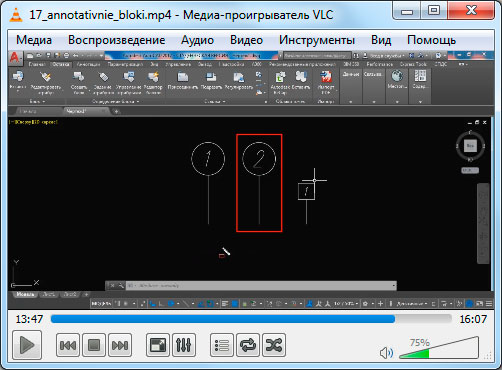502x370 pixels.
Task: Click the Регулировать icon in the ribbon
Action: [239, 77]
